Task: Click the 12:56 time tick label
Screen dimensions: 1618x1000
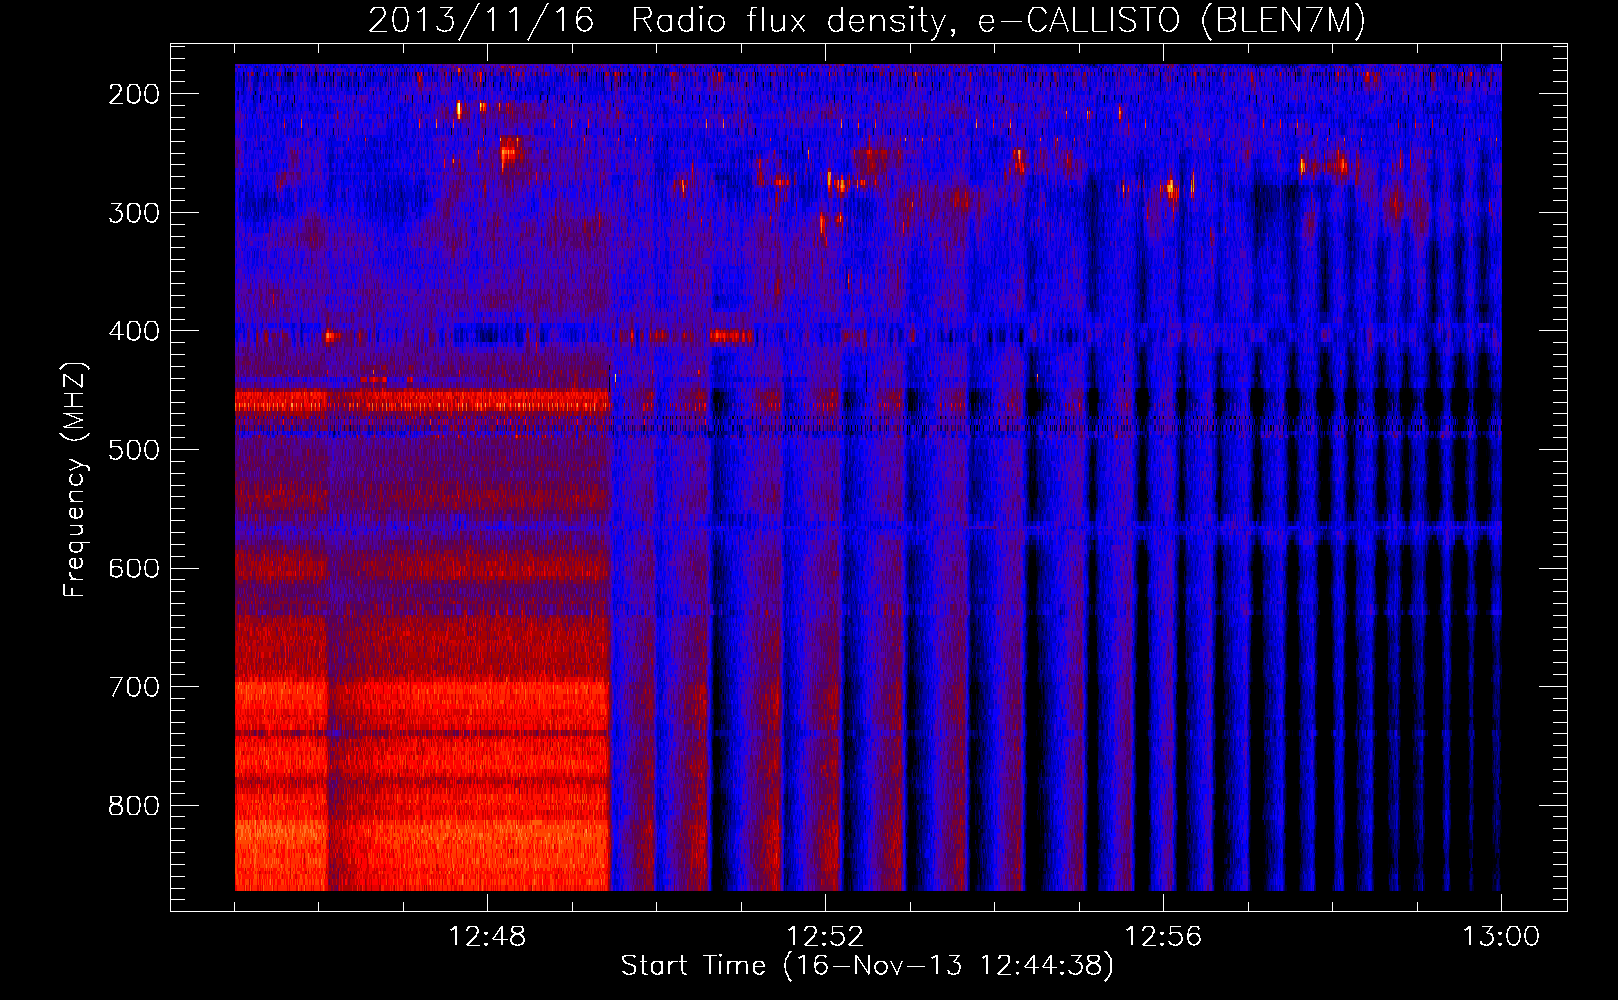Action: coord(1163,937)
